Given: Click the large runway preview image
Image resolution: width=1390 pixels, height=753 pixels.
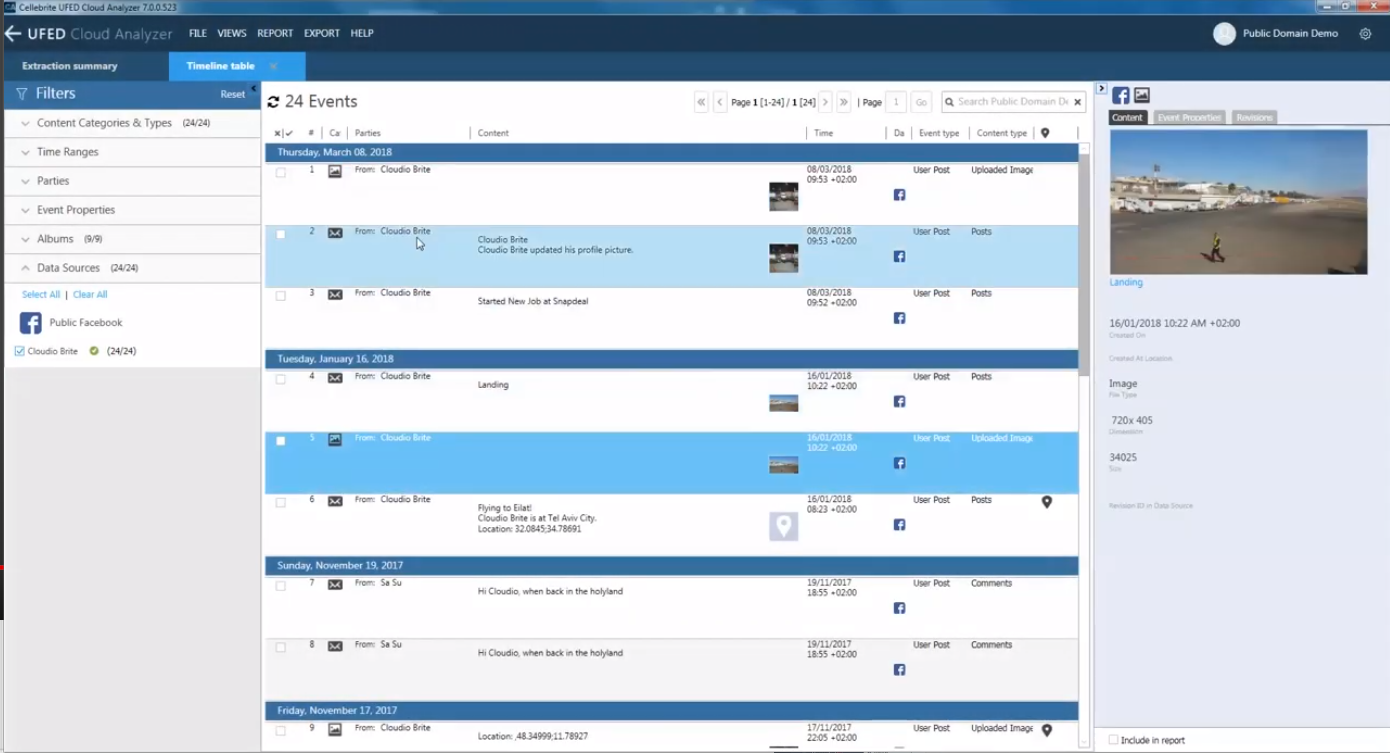Looking at the screenshot, I should click(1238, 202).
